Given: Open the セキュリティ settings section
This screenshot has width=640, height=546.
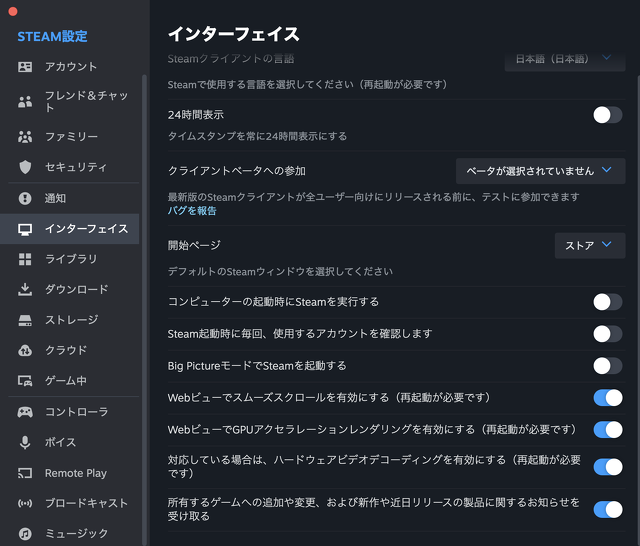Looking at the screenshot, I should pos(69,167).
